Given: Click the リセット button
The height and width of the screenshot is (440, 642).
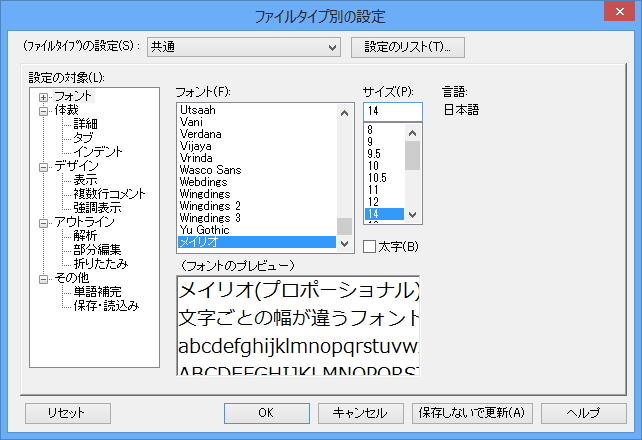Looking at the screenshot, I should coord(68,413).
